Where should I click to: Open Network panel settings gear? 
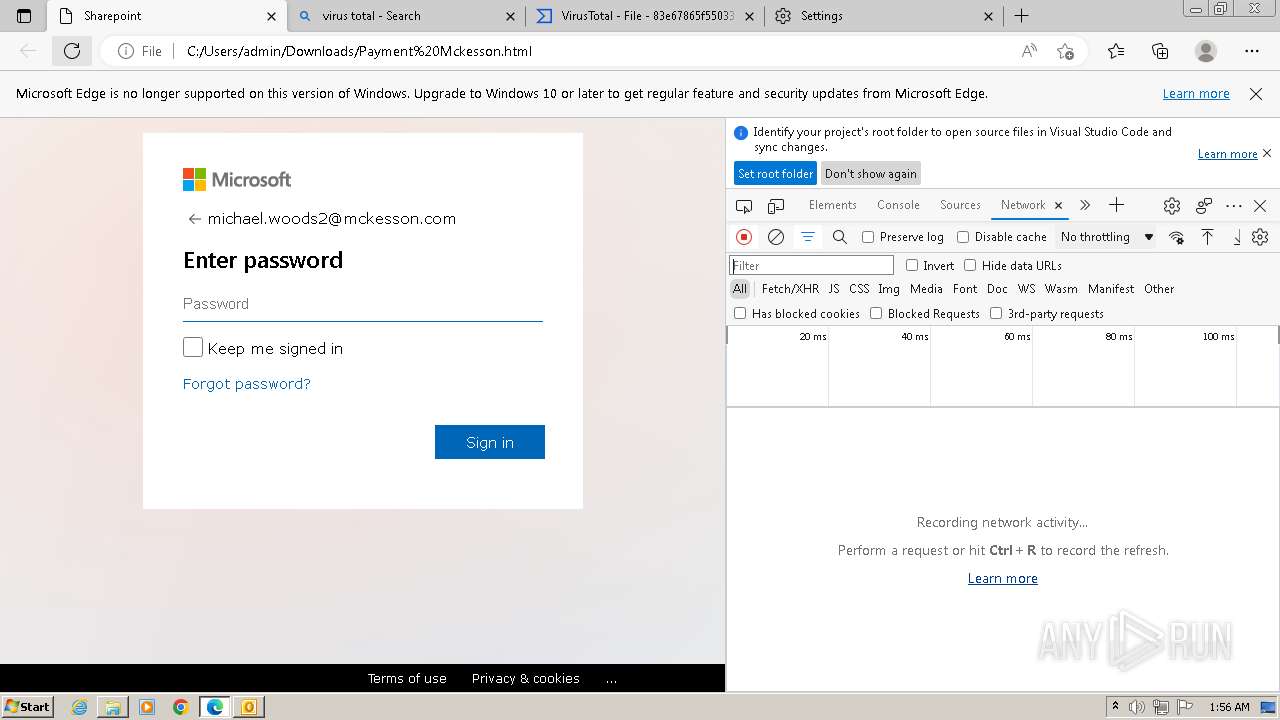(1260, 237)
